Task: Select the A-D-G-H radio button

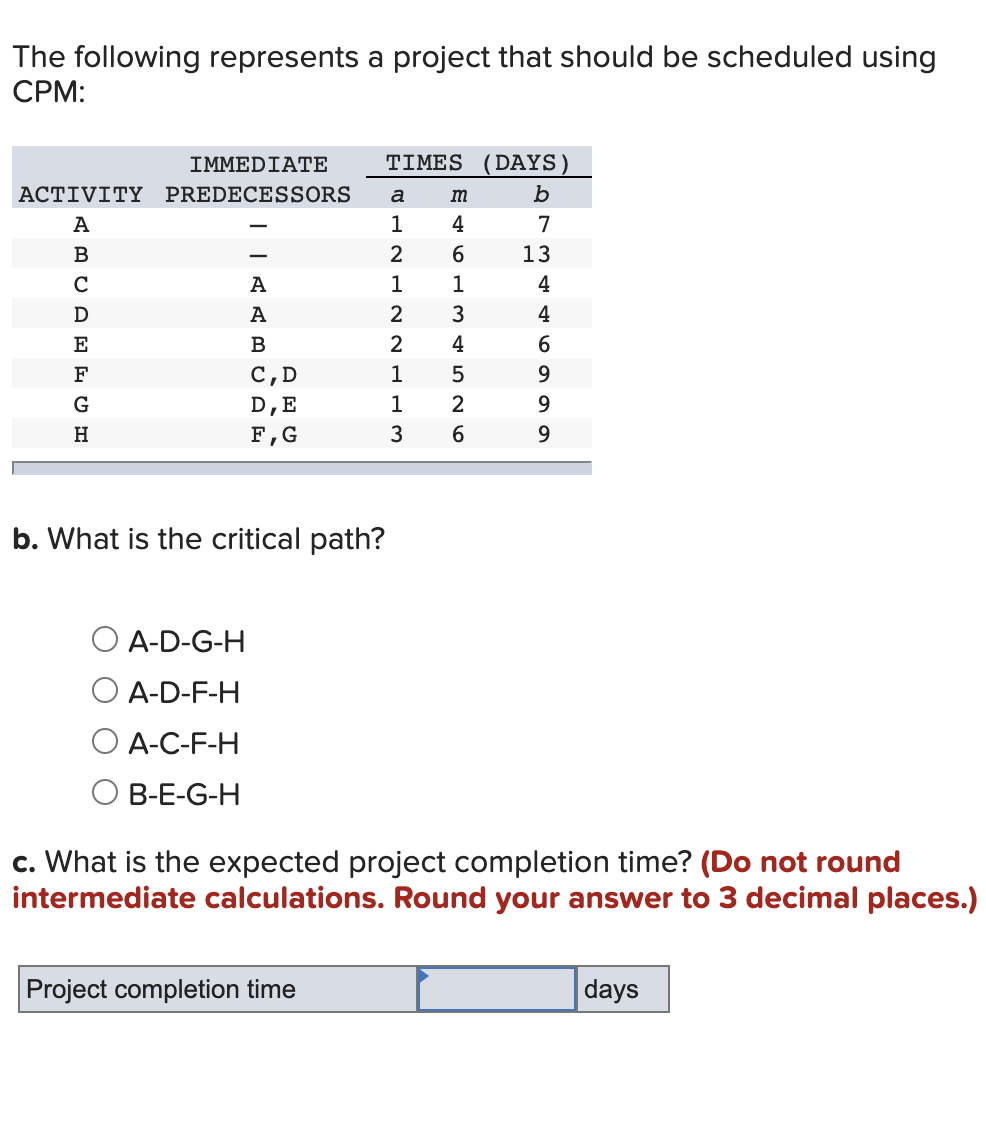Action: (x=104, y=640)
